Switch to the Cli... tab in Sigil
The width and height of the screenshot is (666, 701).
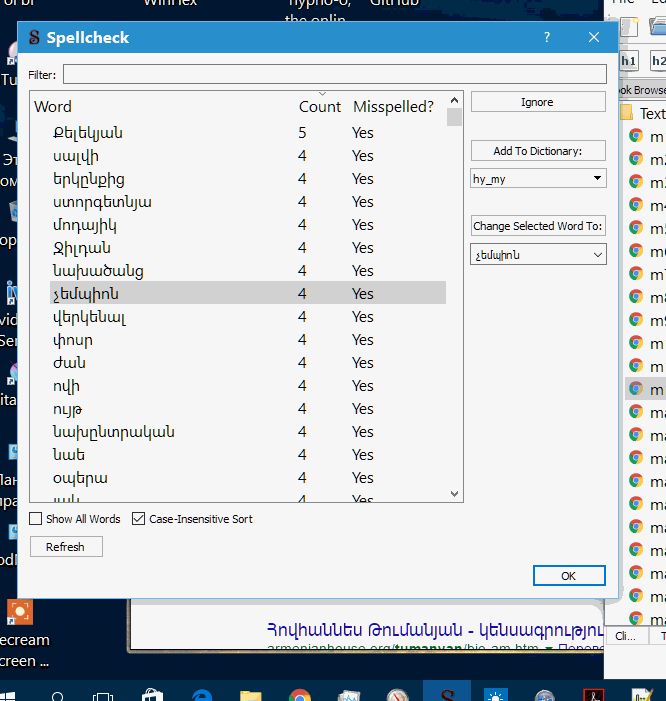click(x=626, y=636)
